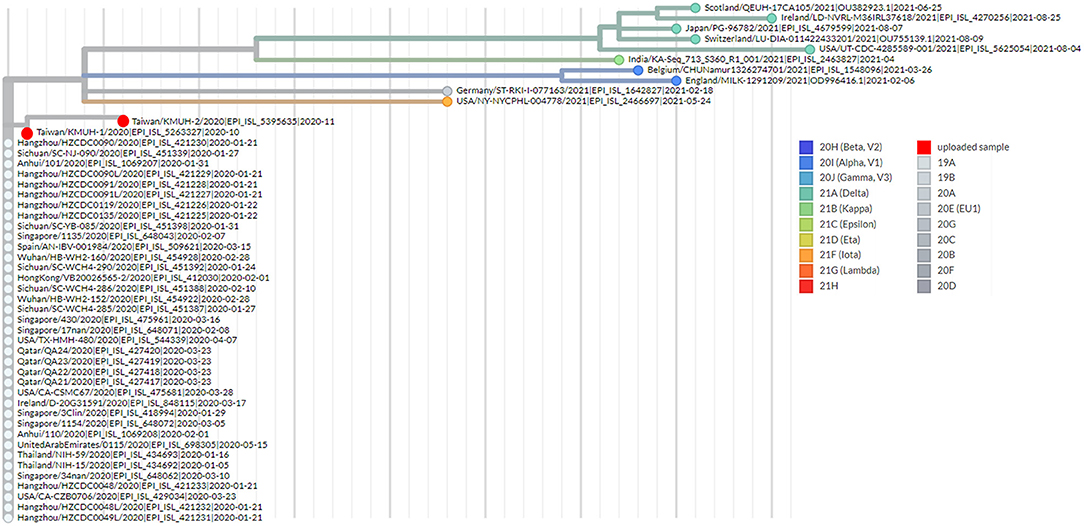This screenshot has height=526, width=1084.
Task: Select the 20A legend swatch
Action: click(x=924, y=193)
